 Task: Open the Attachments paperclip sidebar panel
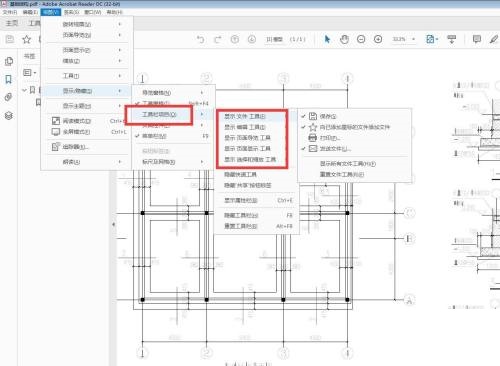coord(9,97)
